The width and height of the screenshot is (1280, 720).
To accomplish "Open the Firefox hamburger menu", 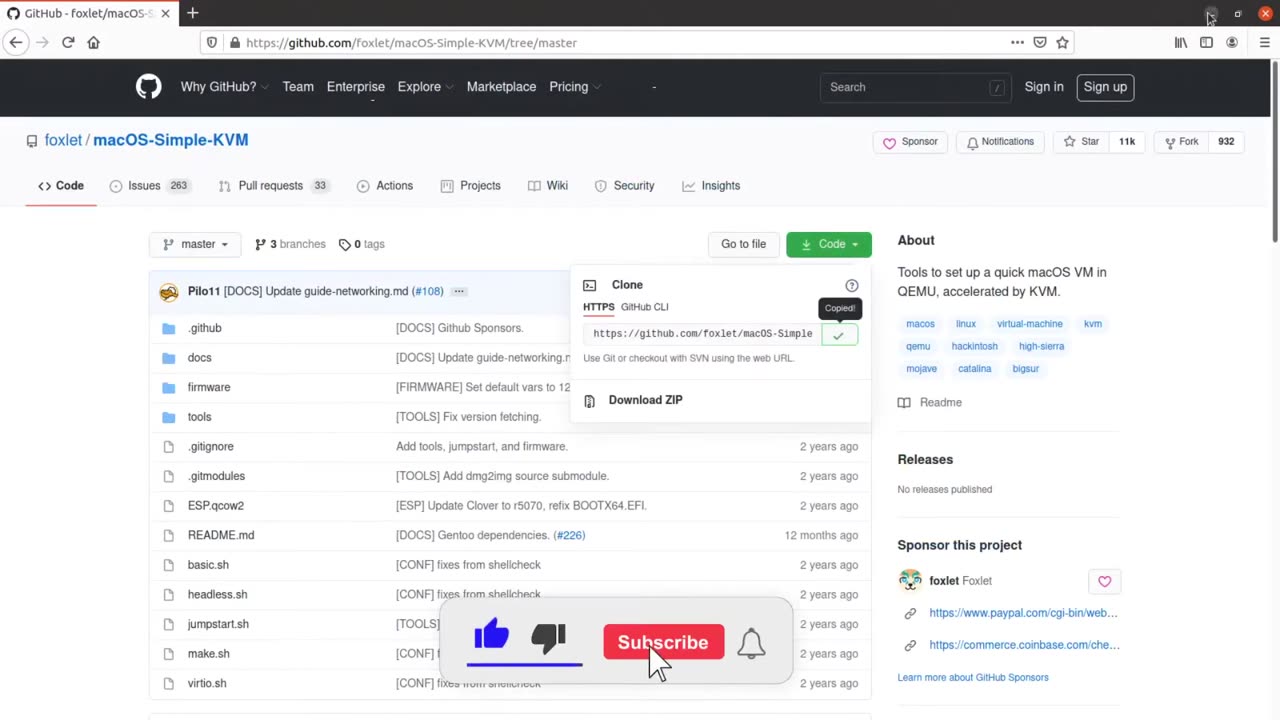I will [1264, 43].
